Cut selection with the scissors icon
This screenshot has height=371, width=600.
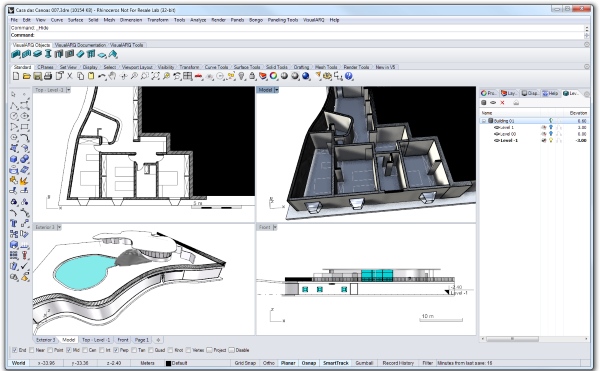[70, 76]
